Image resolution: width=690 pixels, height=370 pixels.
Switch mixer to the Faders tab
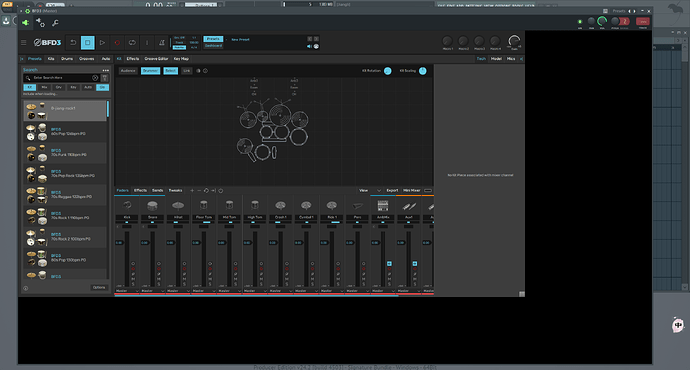[123, 190]
